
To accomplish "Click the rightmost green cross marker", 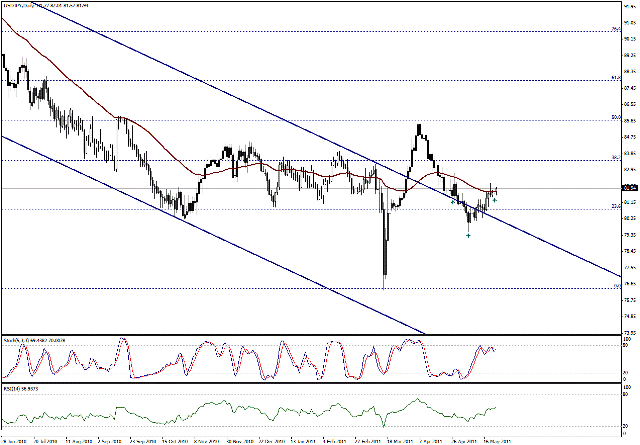I will click(x=494, y=201).
